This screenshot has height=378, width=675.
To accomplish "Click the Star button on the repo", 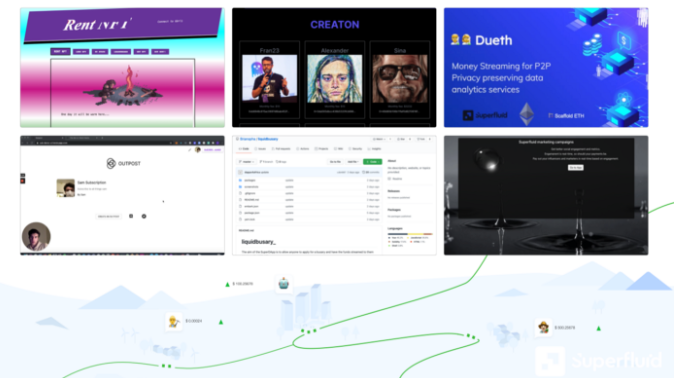I will click(x=402, y=139).
